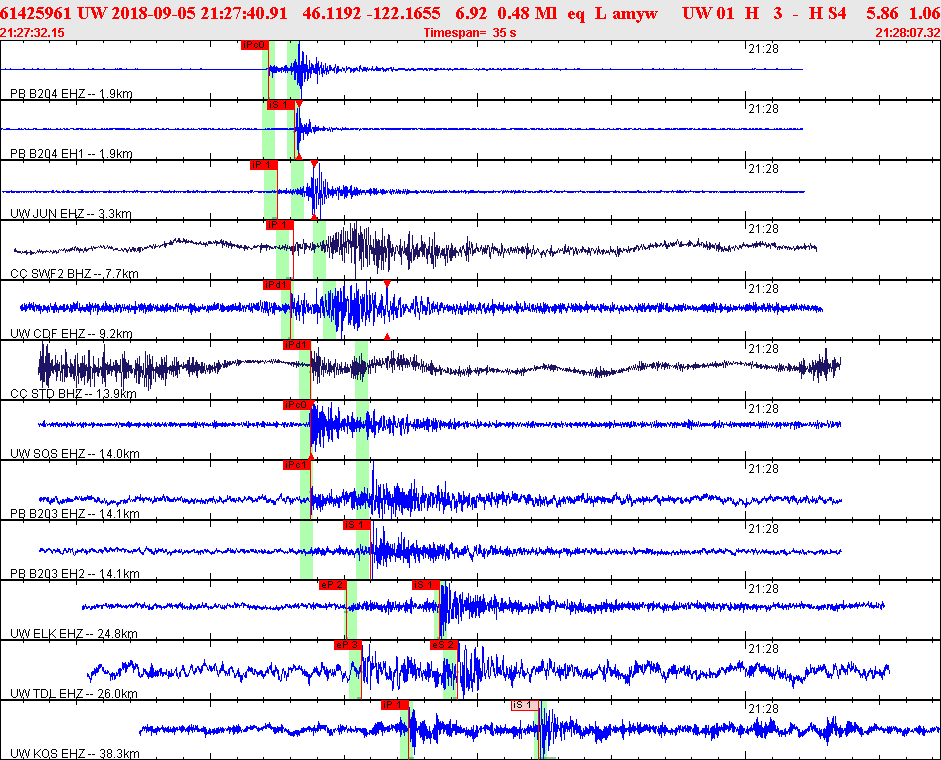Select the eP 3 pick on UW TDL trace
The width and height of the screenshot is (941, 760).
(x=348, y=645)
